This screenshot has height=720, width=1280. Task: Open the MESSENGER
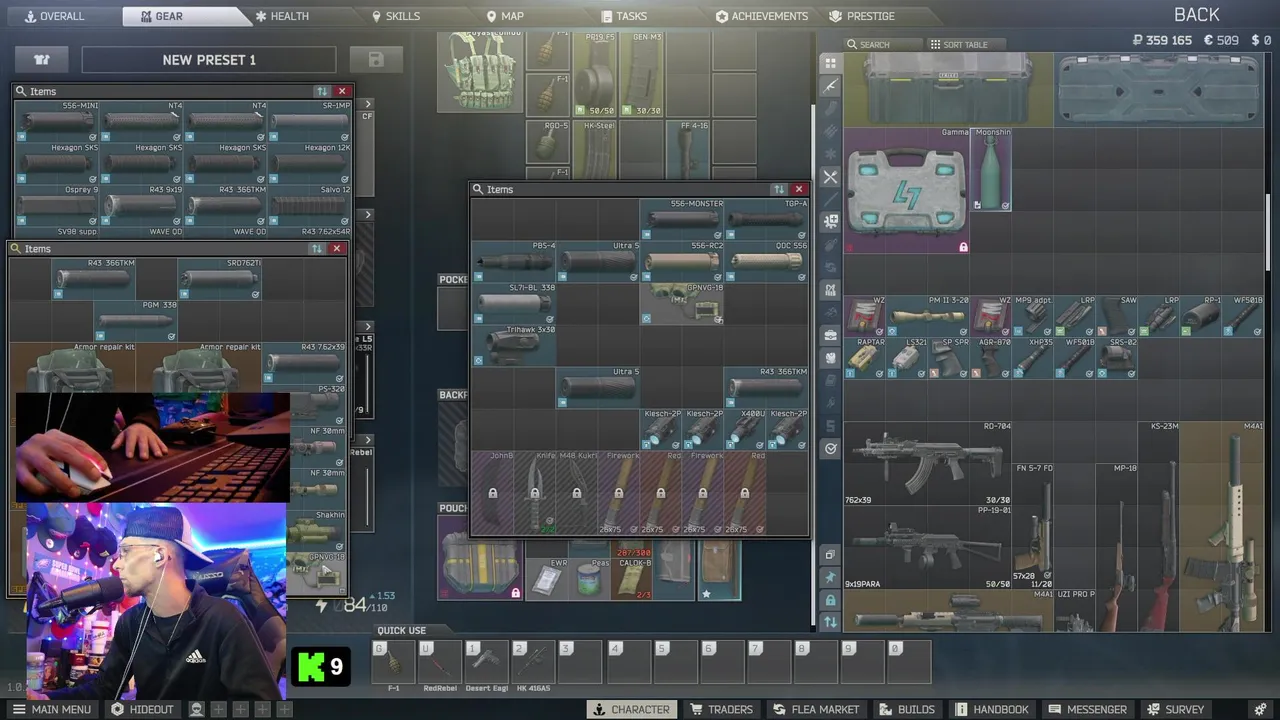(x=1087, y=709)
